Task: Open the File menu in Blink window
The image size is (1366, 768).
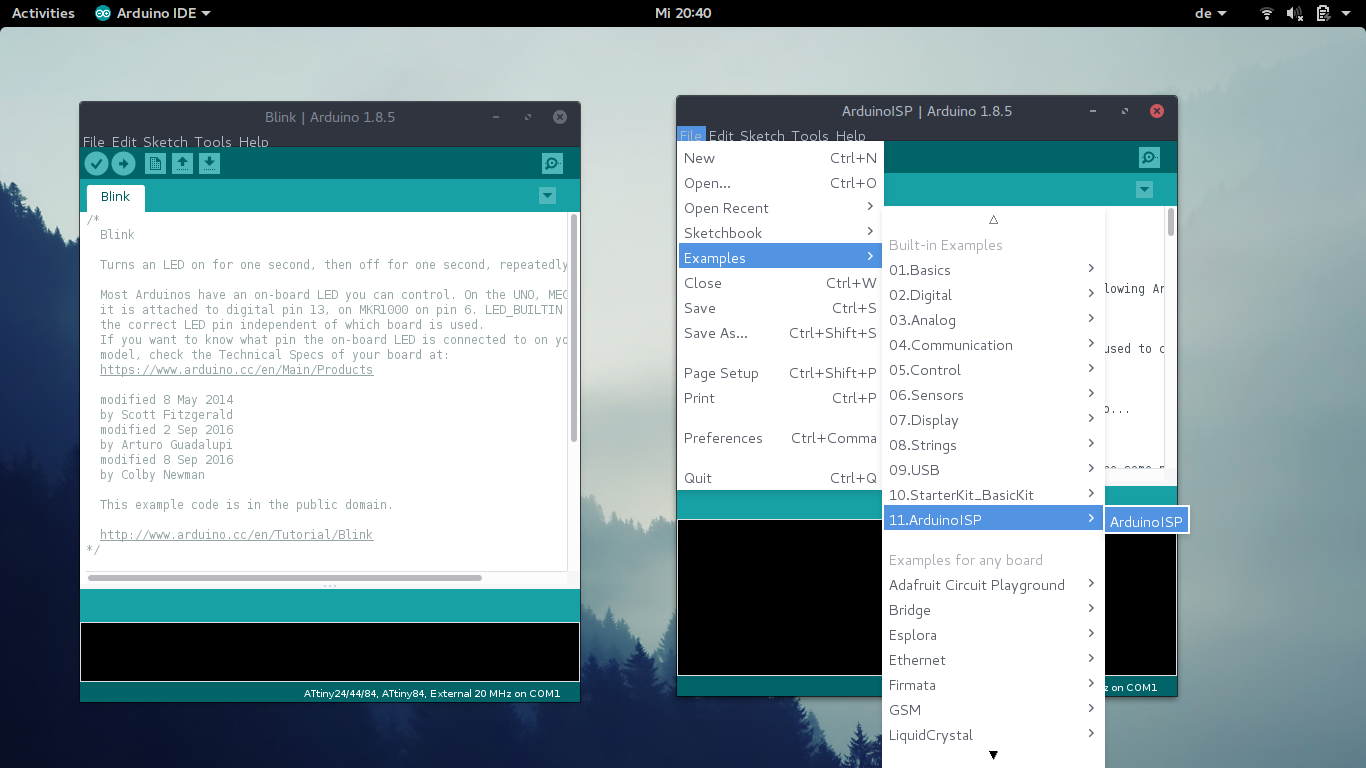Action: click(94, 142)
